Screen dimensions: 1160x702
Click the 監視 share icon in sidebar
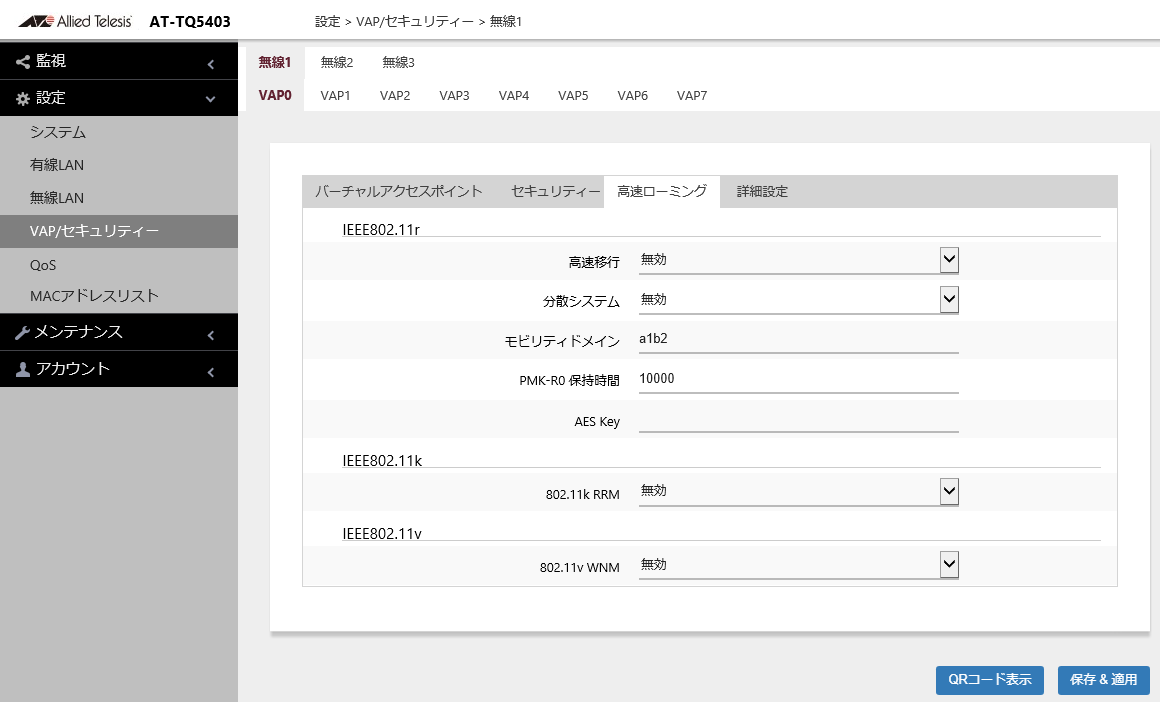23,62
